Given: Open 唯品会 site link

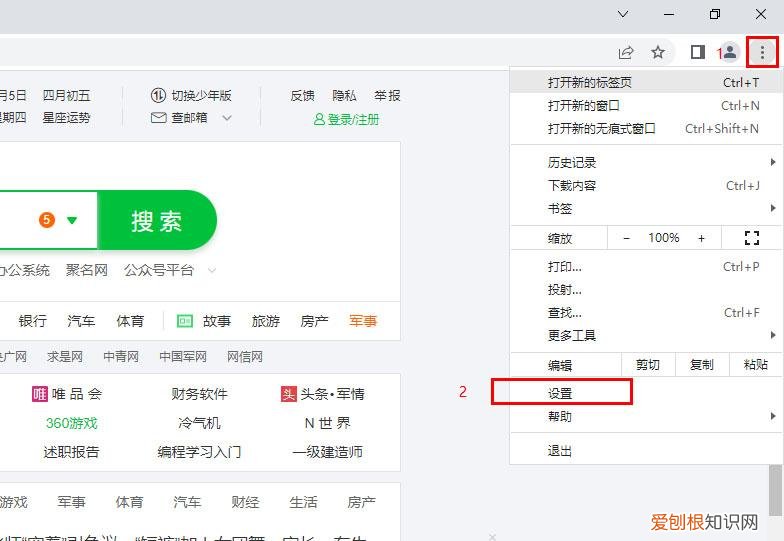Looking at the screenshot, I should click(x=67, y=394).
